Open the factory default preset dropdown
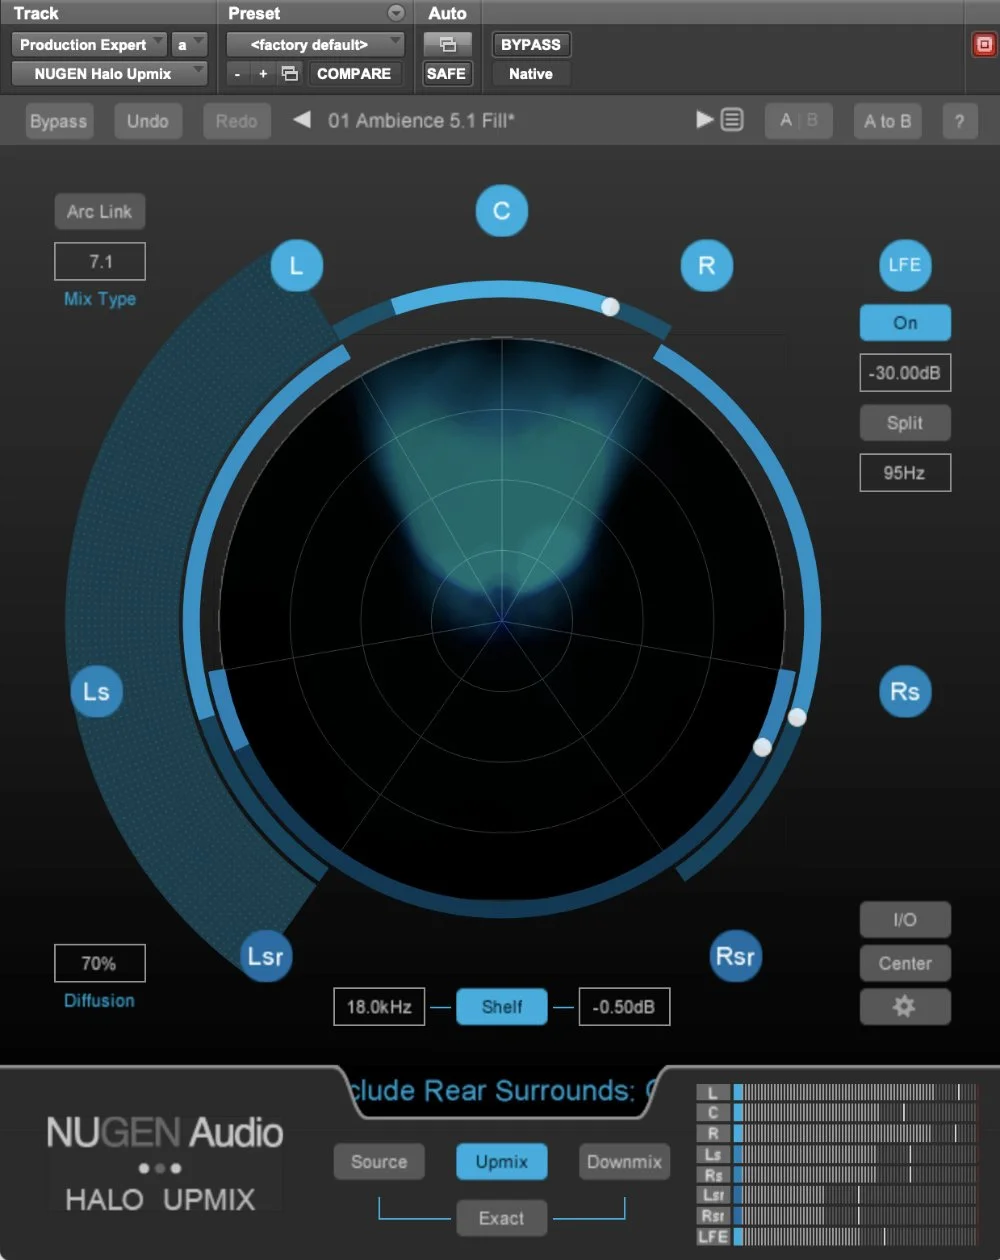 (x=316, y=45)
